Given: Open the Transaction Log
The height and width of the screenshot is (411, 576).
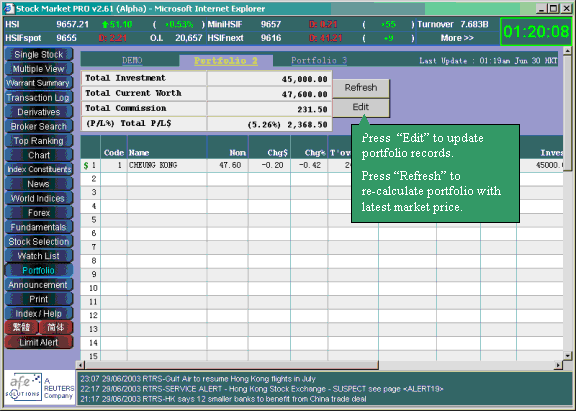Looking at the screenshot, I should click(x=39, y=98).
